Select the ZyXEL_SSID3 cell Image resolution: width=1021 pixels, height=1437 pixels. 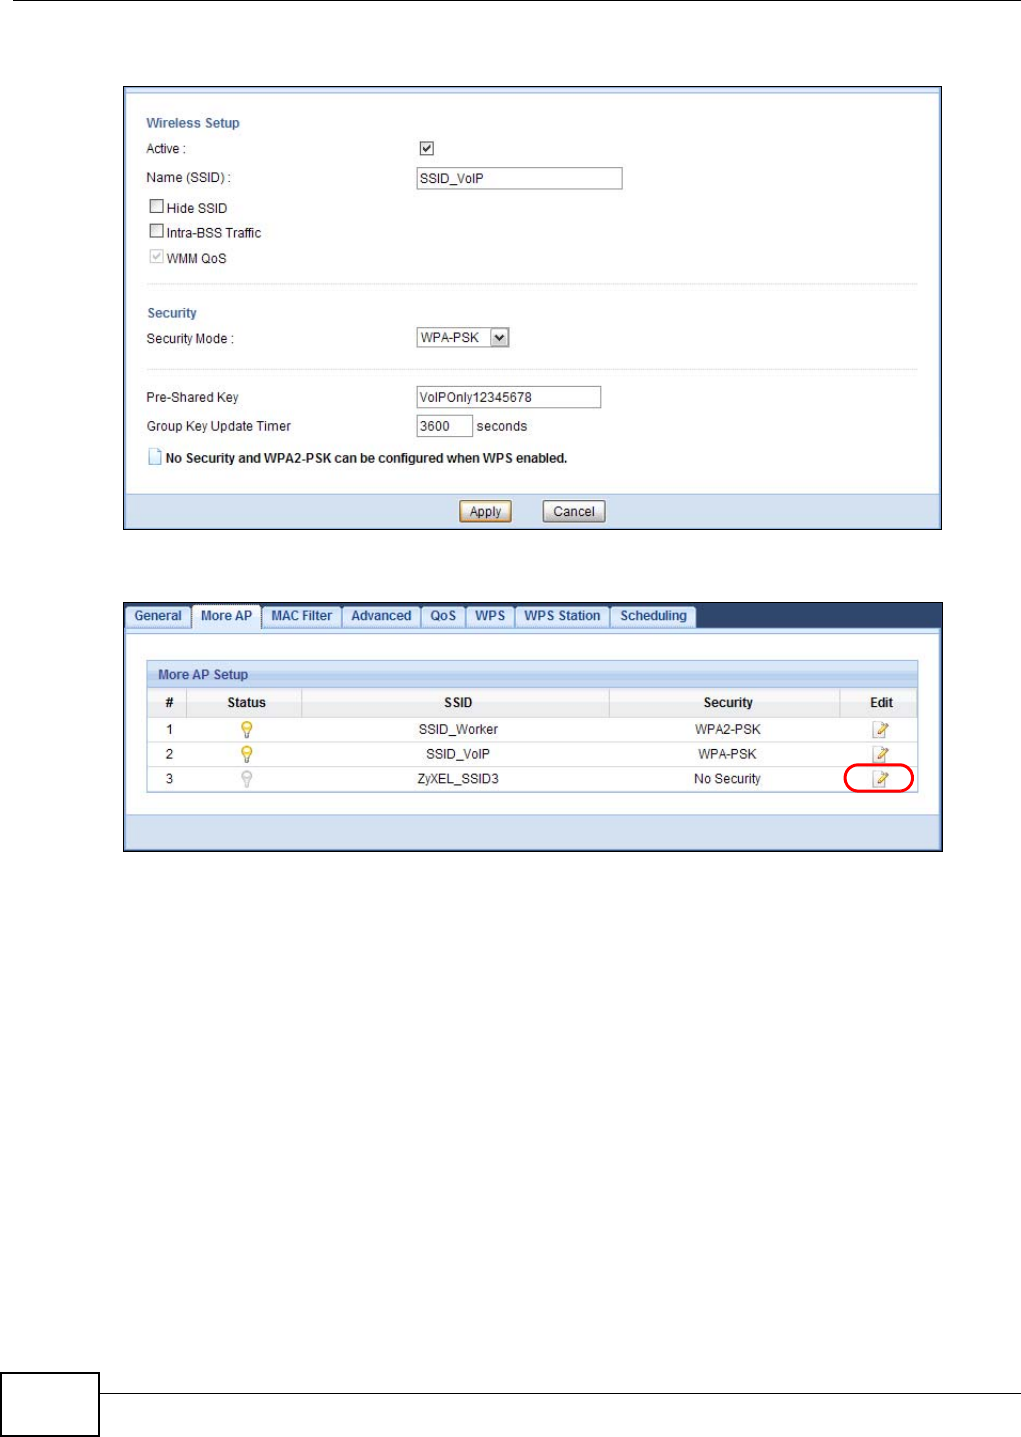point(458,779)
